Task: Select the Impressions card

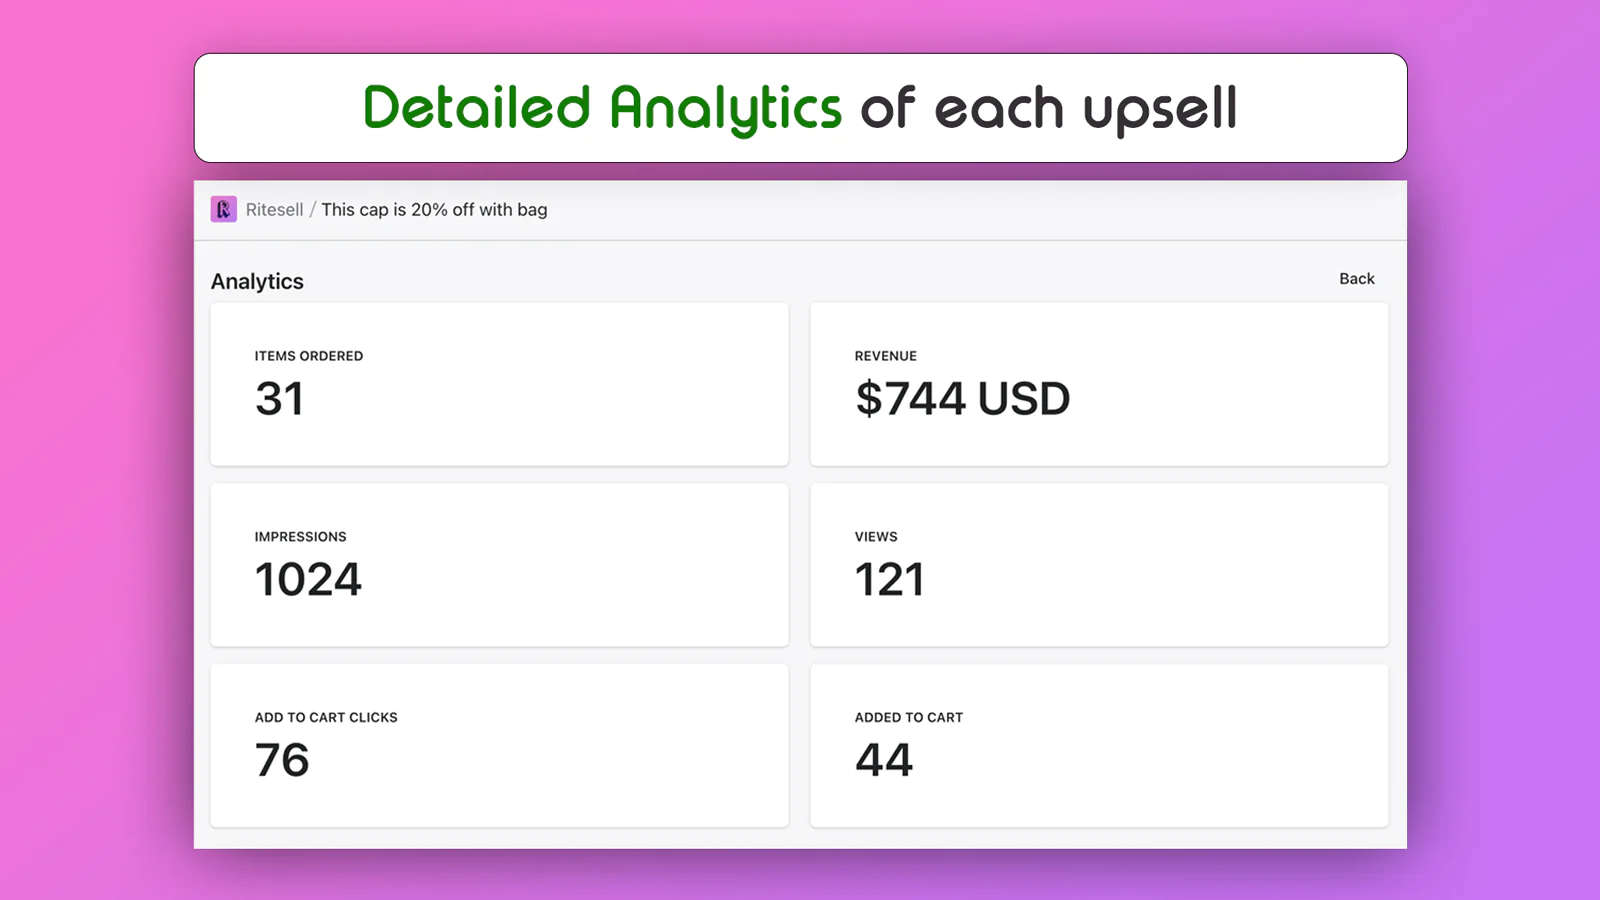Action: (499, 565)
